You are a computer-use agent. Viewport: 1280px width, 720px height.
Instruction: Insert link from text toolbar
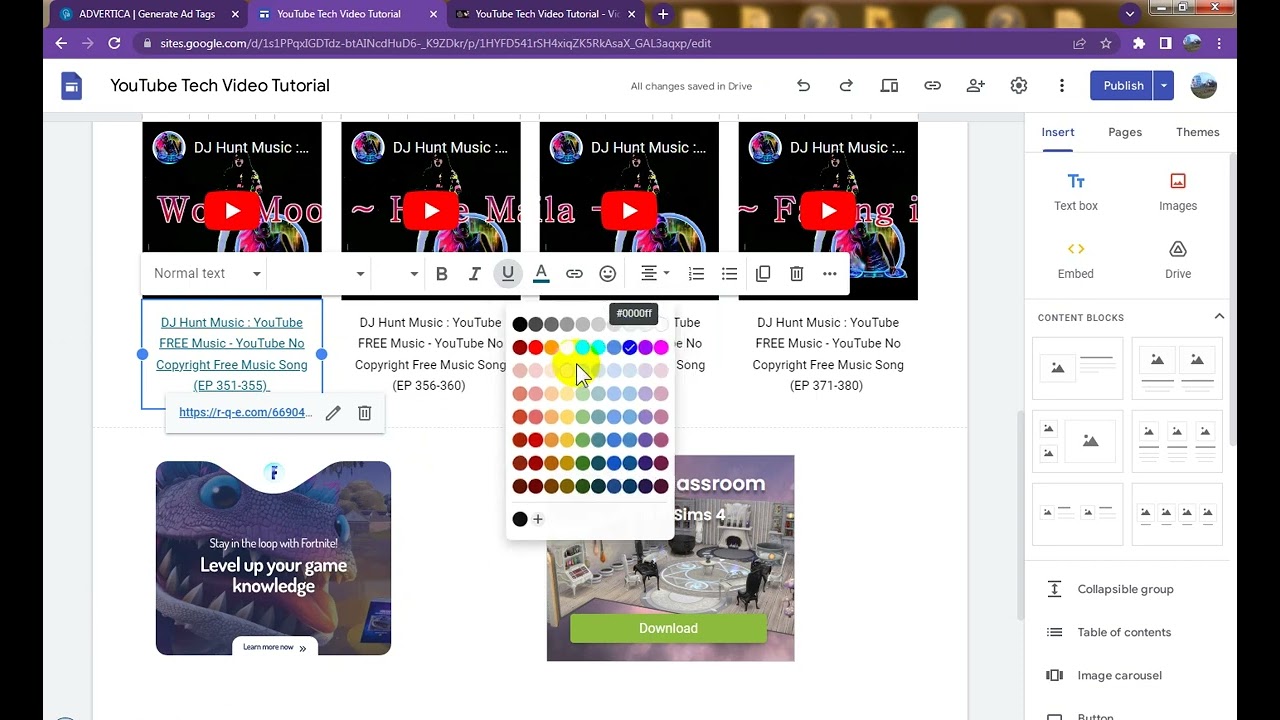pyautogui.click(x=574, y=274)
